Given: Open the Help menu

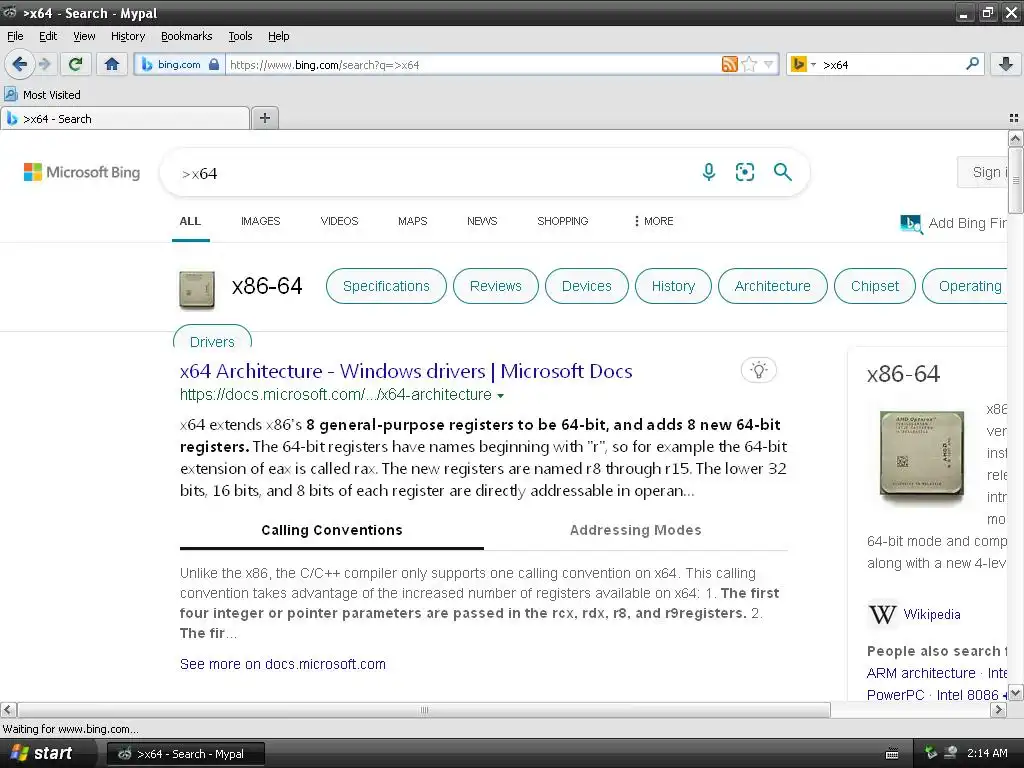Looking at the screenshot, I should 279,36.
